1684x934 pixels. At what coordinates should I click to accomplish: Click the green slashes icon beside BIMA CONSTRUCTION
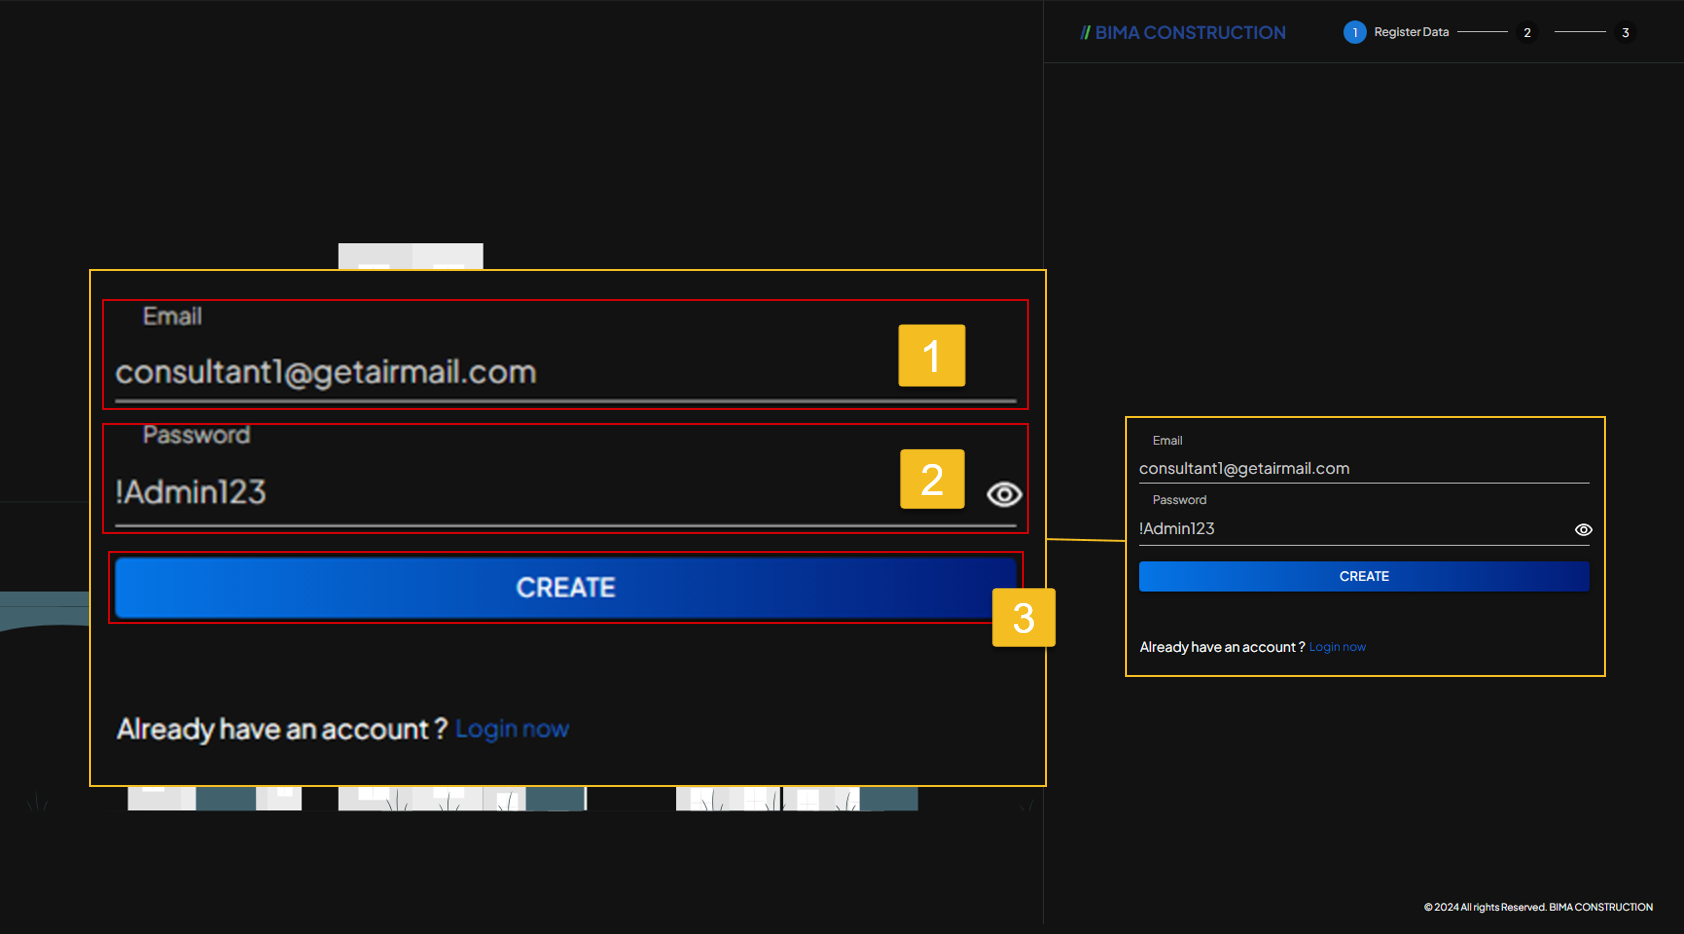point(1086,31)
